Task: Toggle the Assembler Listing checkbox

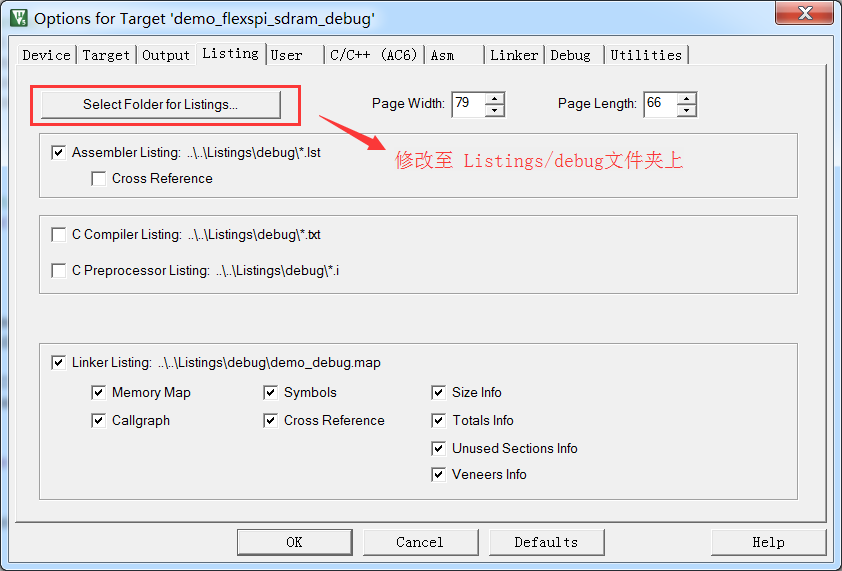Action: [x=59, y=153]
